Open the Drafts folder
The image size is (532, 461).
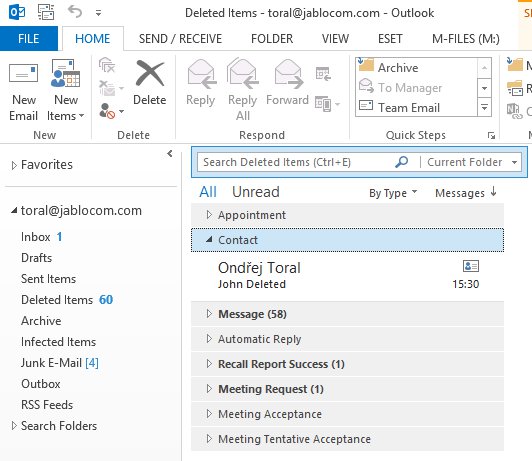point(36,257)
